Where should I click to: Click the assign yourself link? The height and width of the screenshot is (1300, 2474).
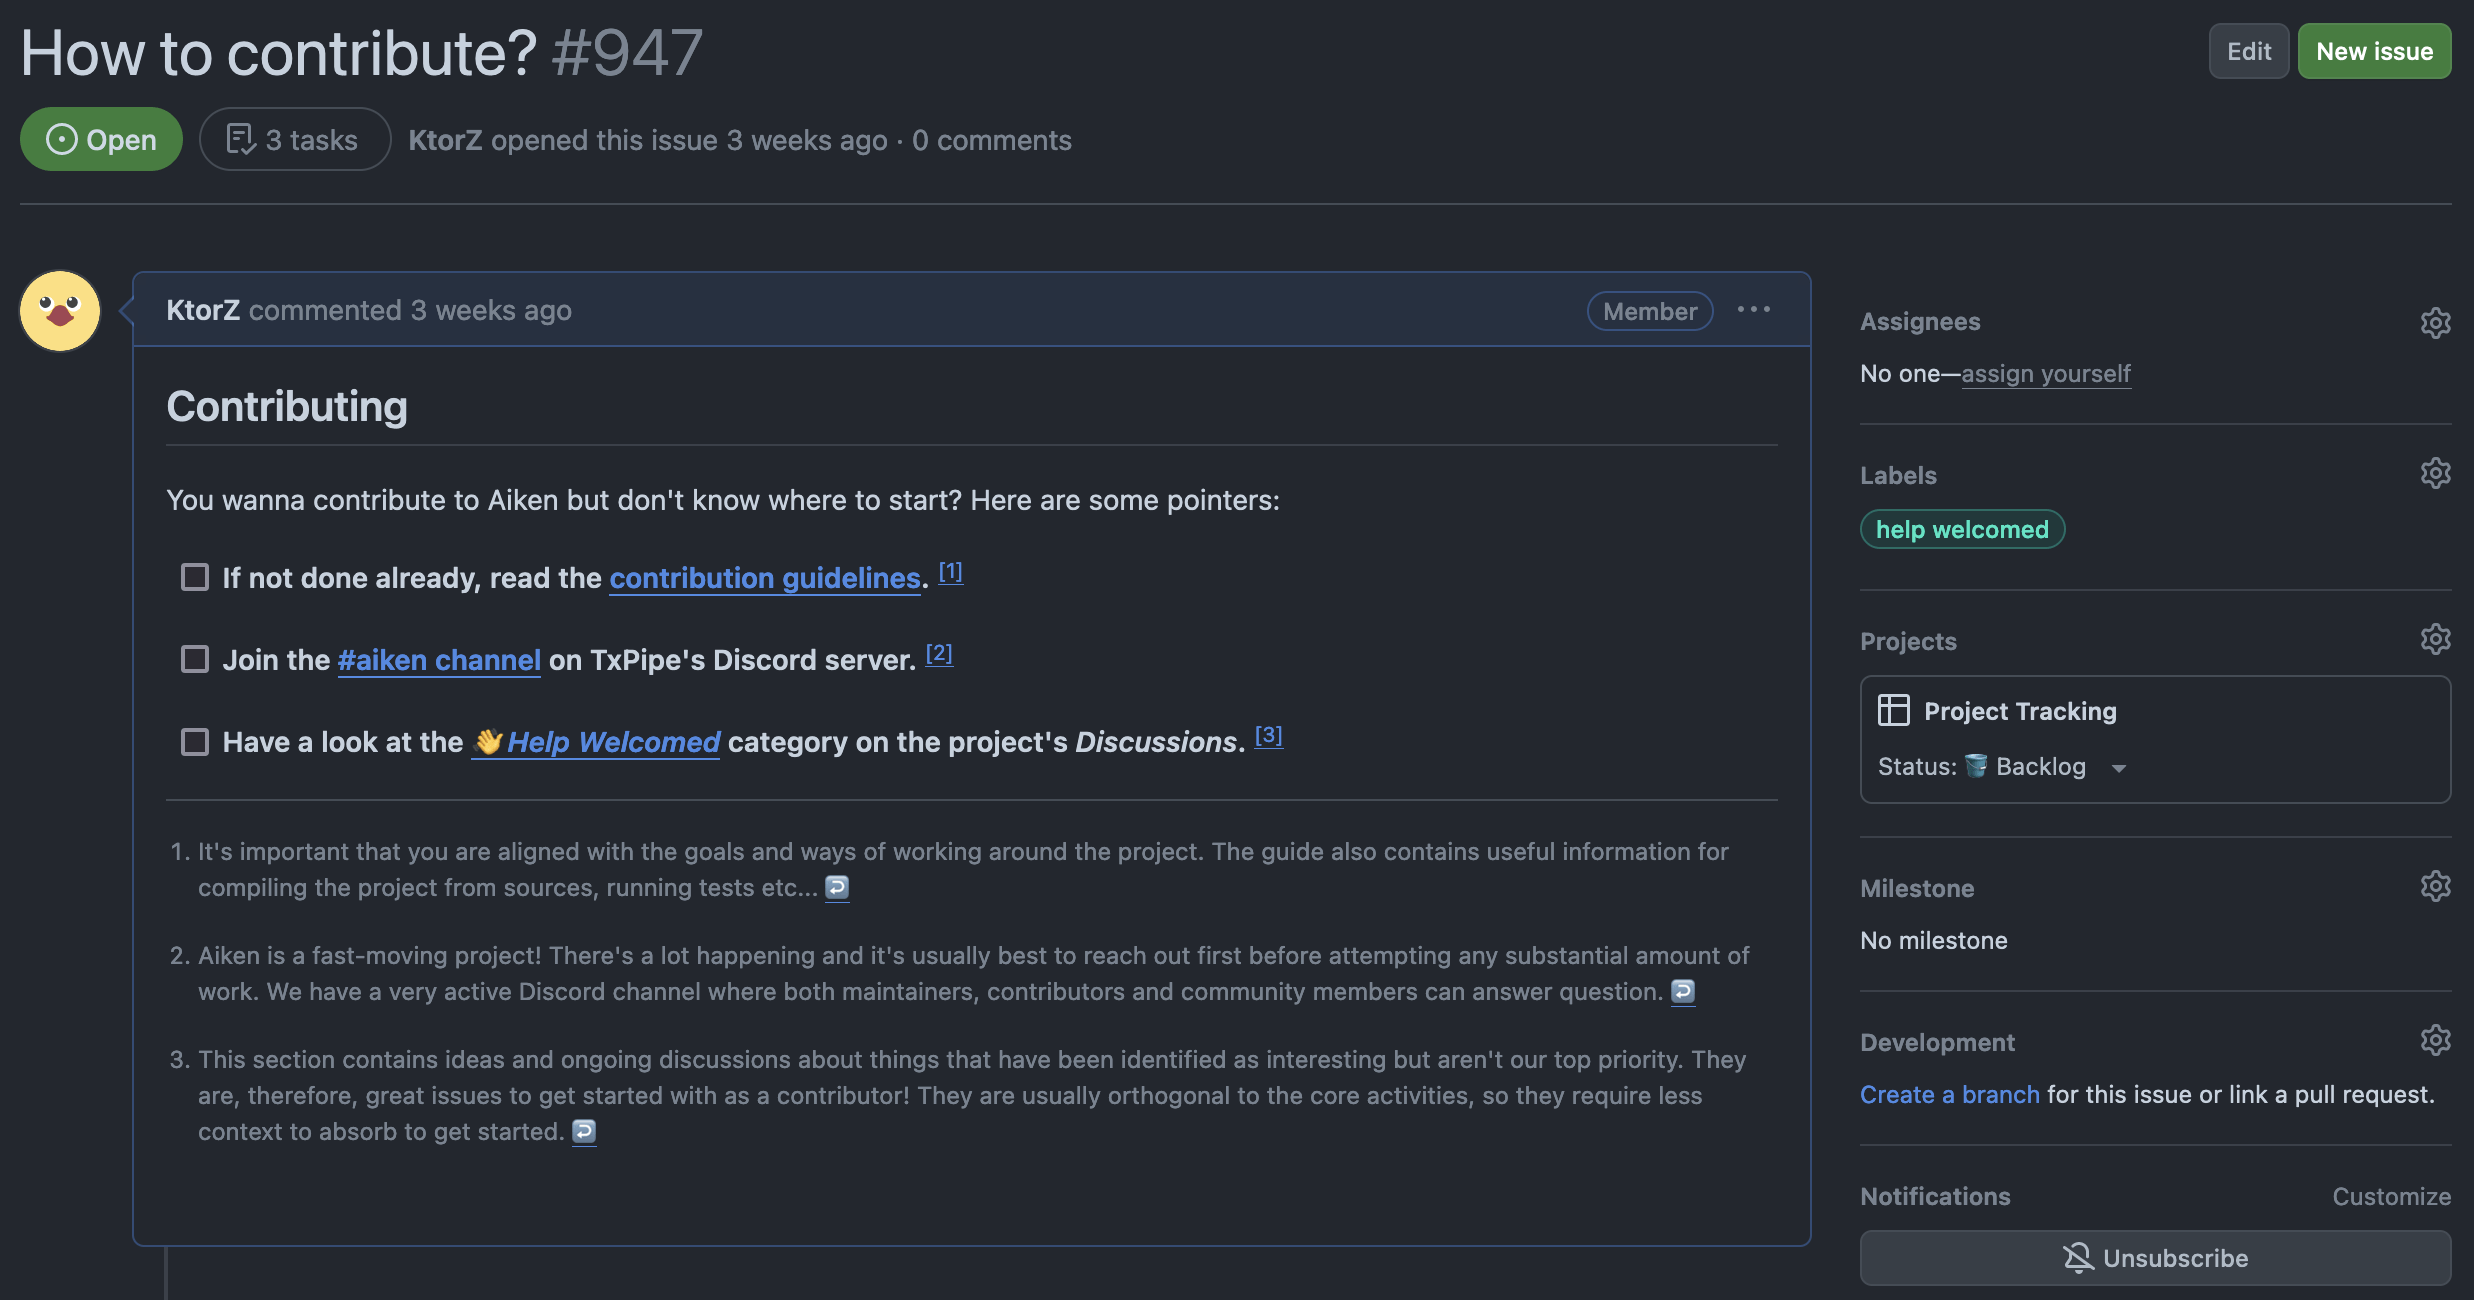point(2045,373)
